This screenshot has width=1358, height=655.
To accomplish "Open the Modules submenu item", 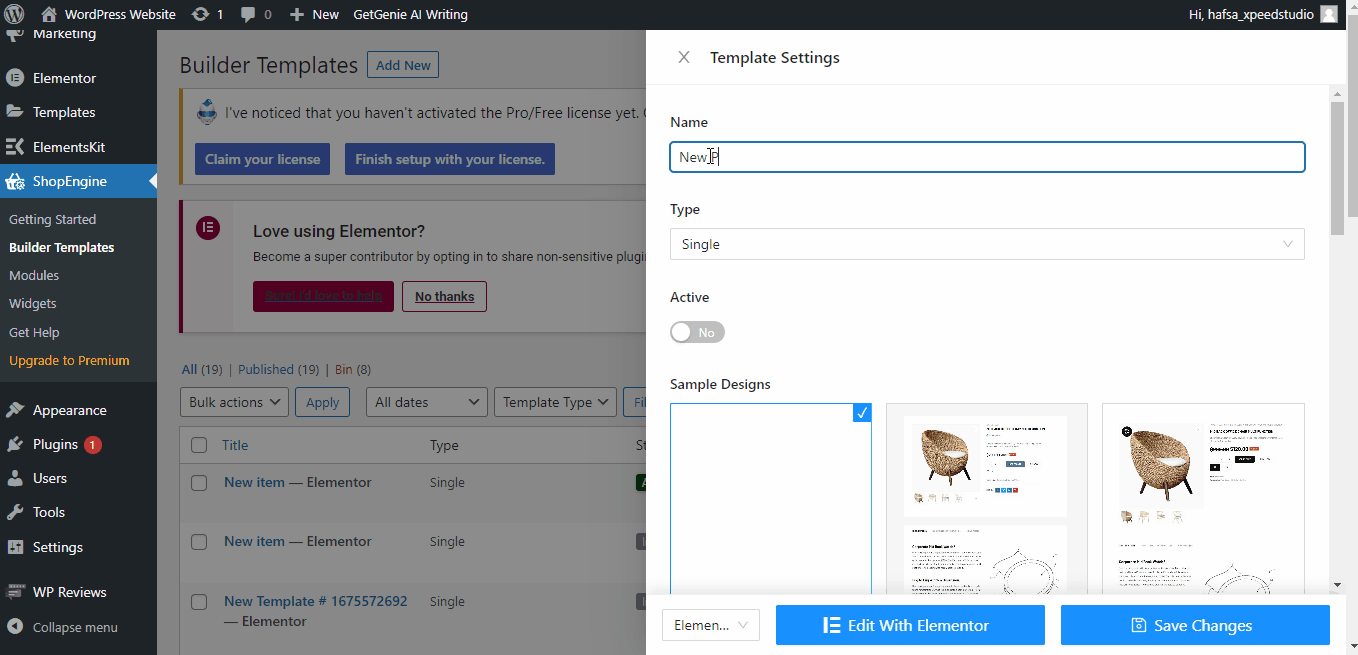I will (x=34, y=275).
